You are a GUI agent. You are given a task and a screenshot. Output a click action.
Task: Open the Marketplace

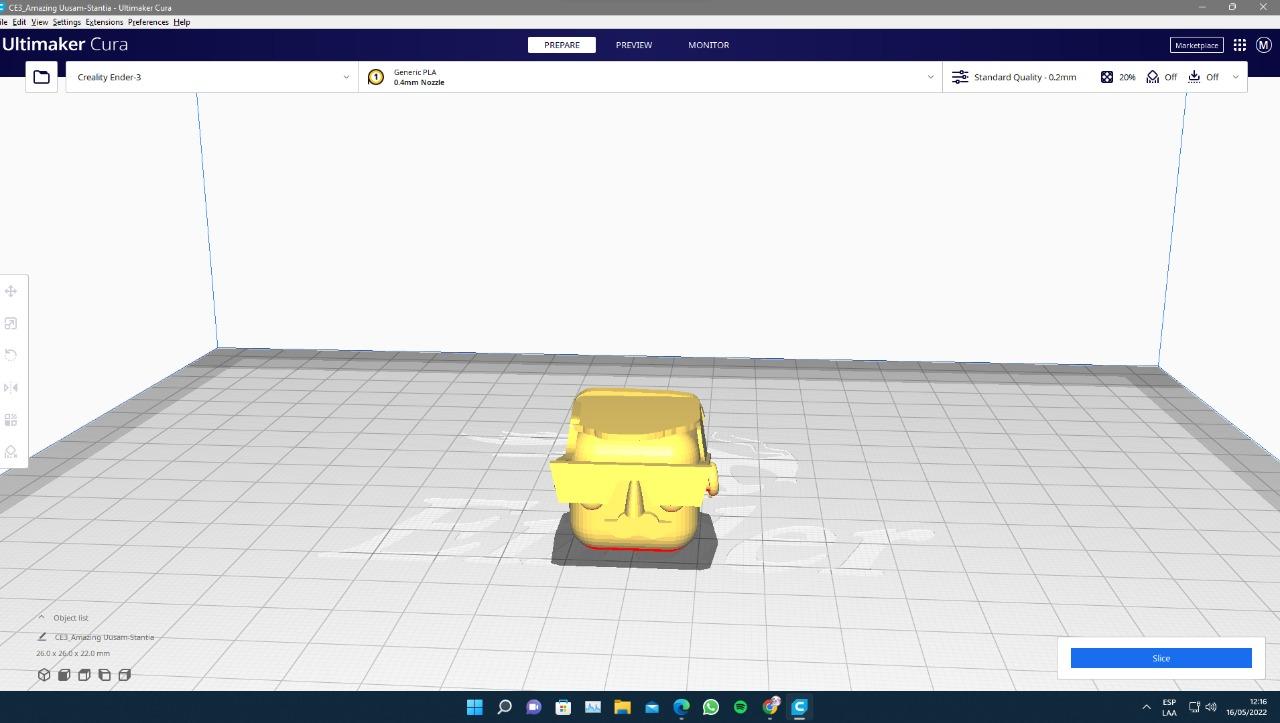point(1196,45)
